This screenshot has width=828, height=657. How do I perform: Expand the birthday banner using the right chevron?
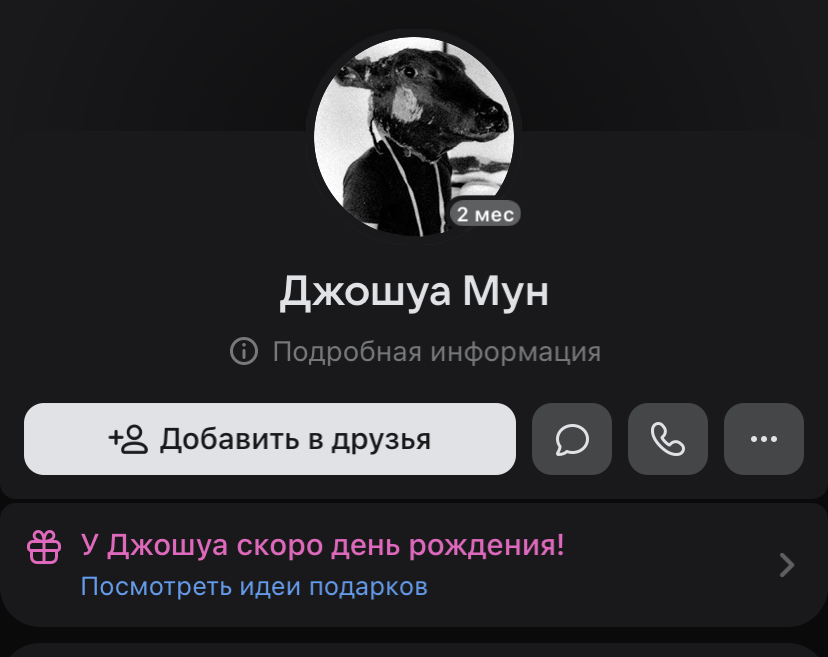[787, 565]
